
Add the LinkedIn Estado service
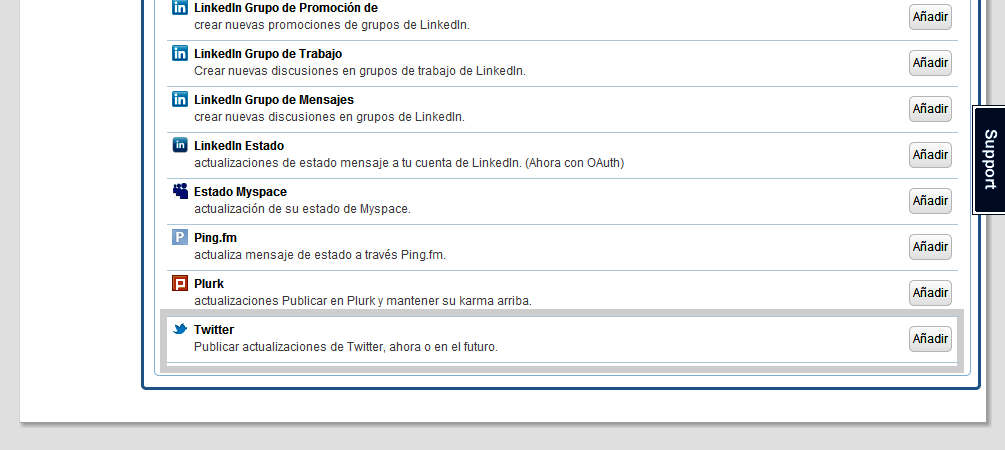point(930,155)
